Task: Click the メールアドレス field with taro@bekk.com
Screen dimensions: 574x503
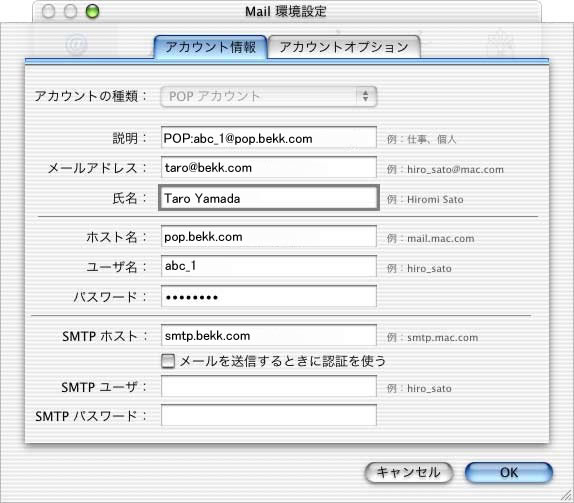Action: click(x=269, y=168)
